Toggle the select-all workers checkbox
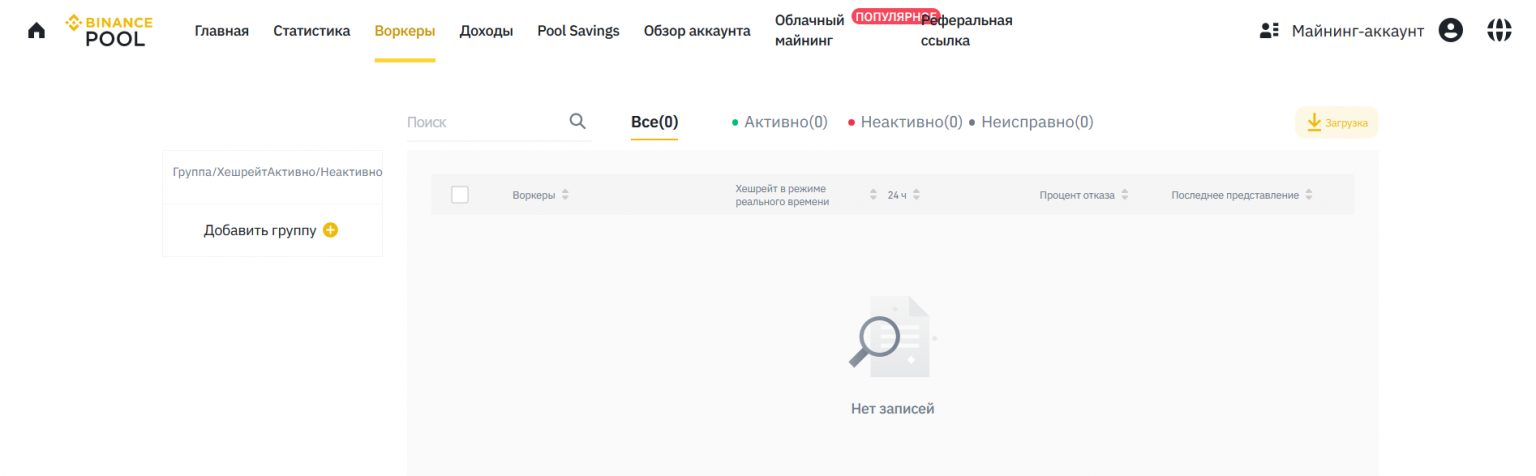The height and width of the screenshot is (476, 1536). tap(460, 195)
